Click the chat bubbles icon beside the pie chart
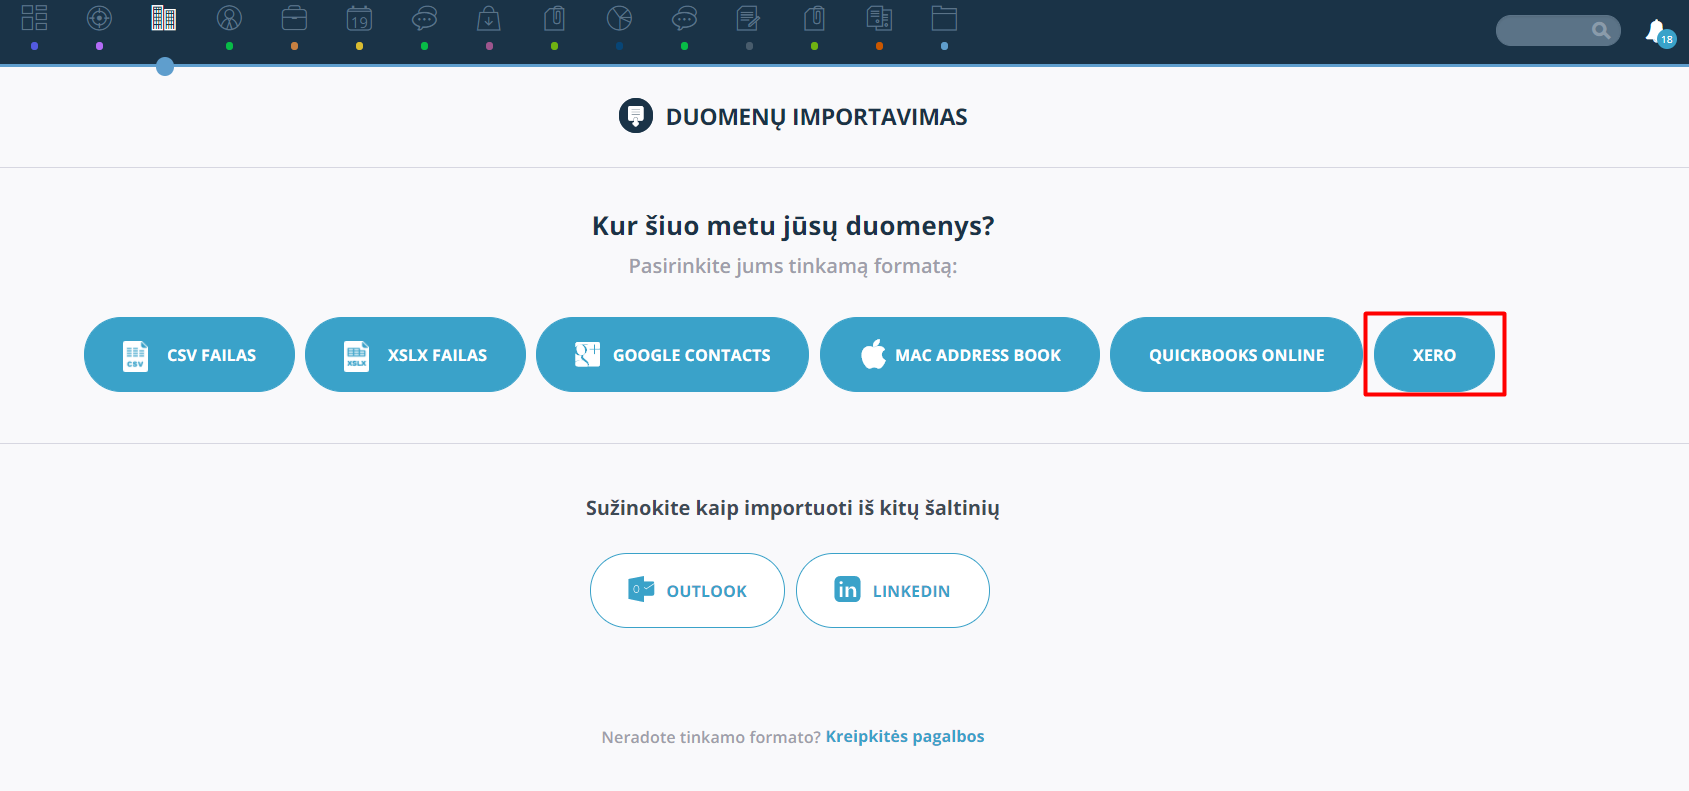Screen dimensions: 1689x791 pos(684,18)
